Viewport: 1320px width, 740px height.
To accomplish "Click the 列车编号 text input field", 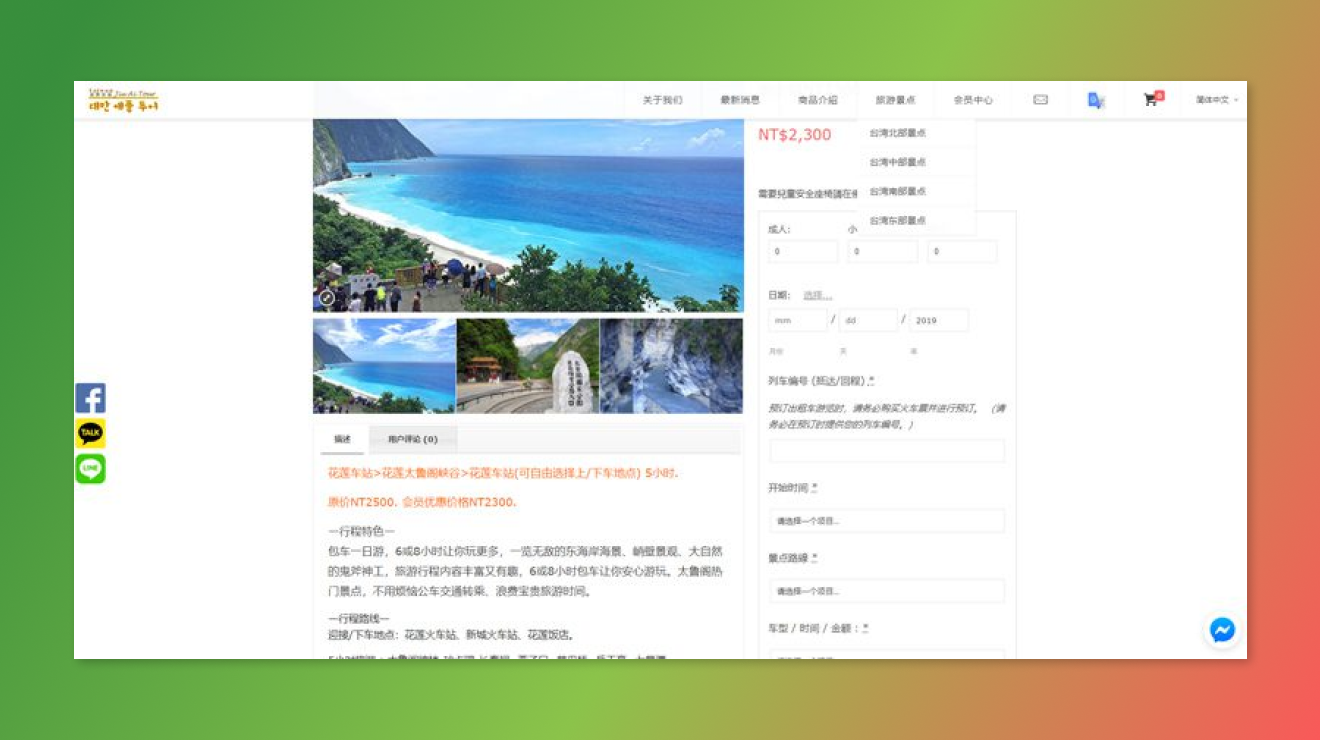I will click(886, 451).
